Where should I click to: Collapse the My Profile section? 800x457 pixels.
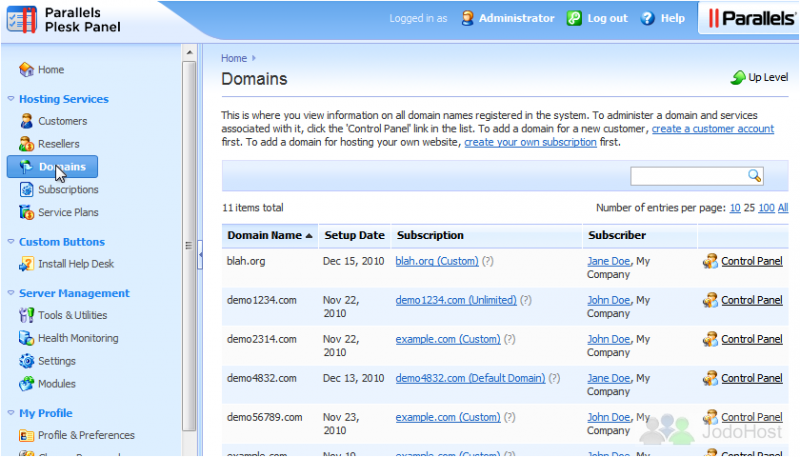click(11, 413)
